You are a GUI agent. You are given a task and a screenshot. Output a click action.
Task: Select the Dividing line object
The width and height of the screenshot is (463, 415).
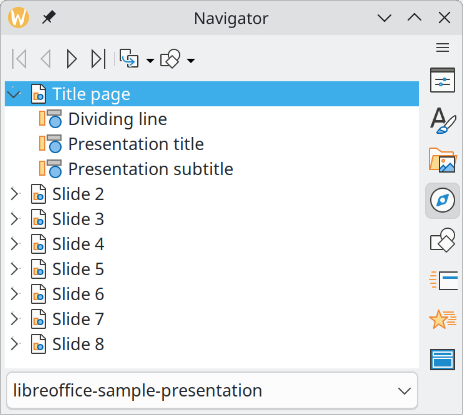click(x=117, y=119)
